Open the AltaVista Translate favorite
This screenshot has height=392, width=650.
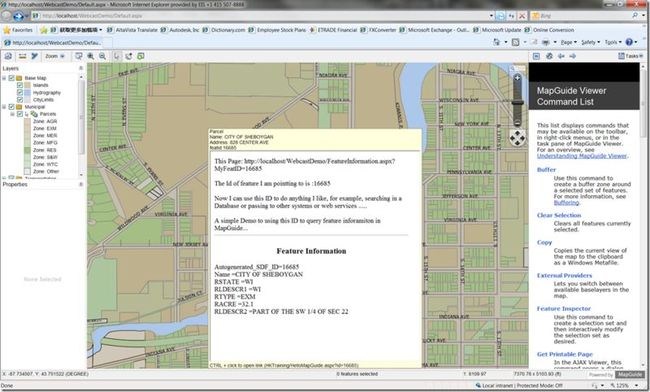pos(132,30)
